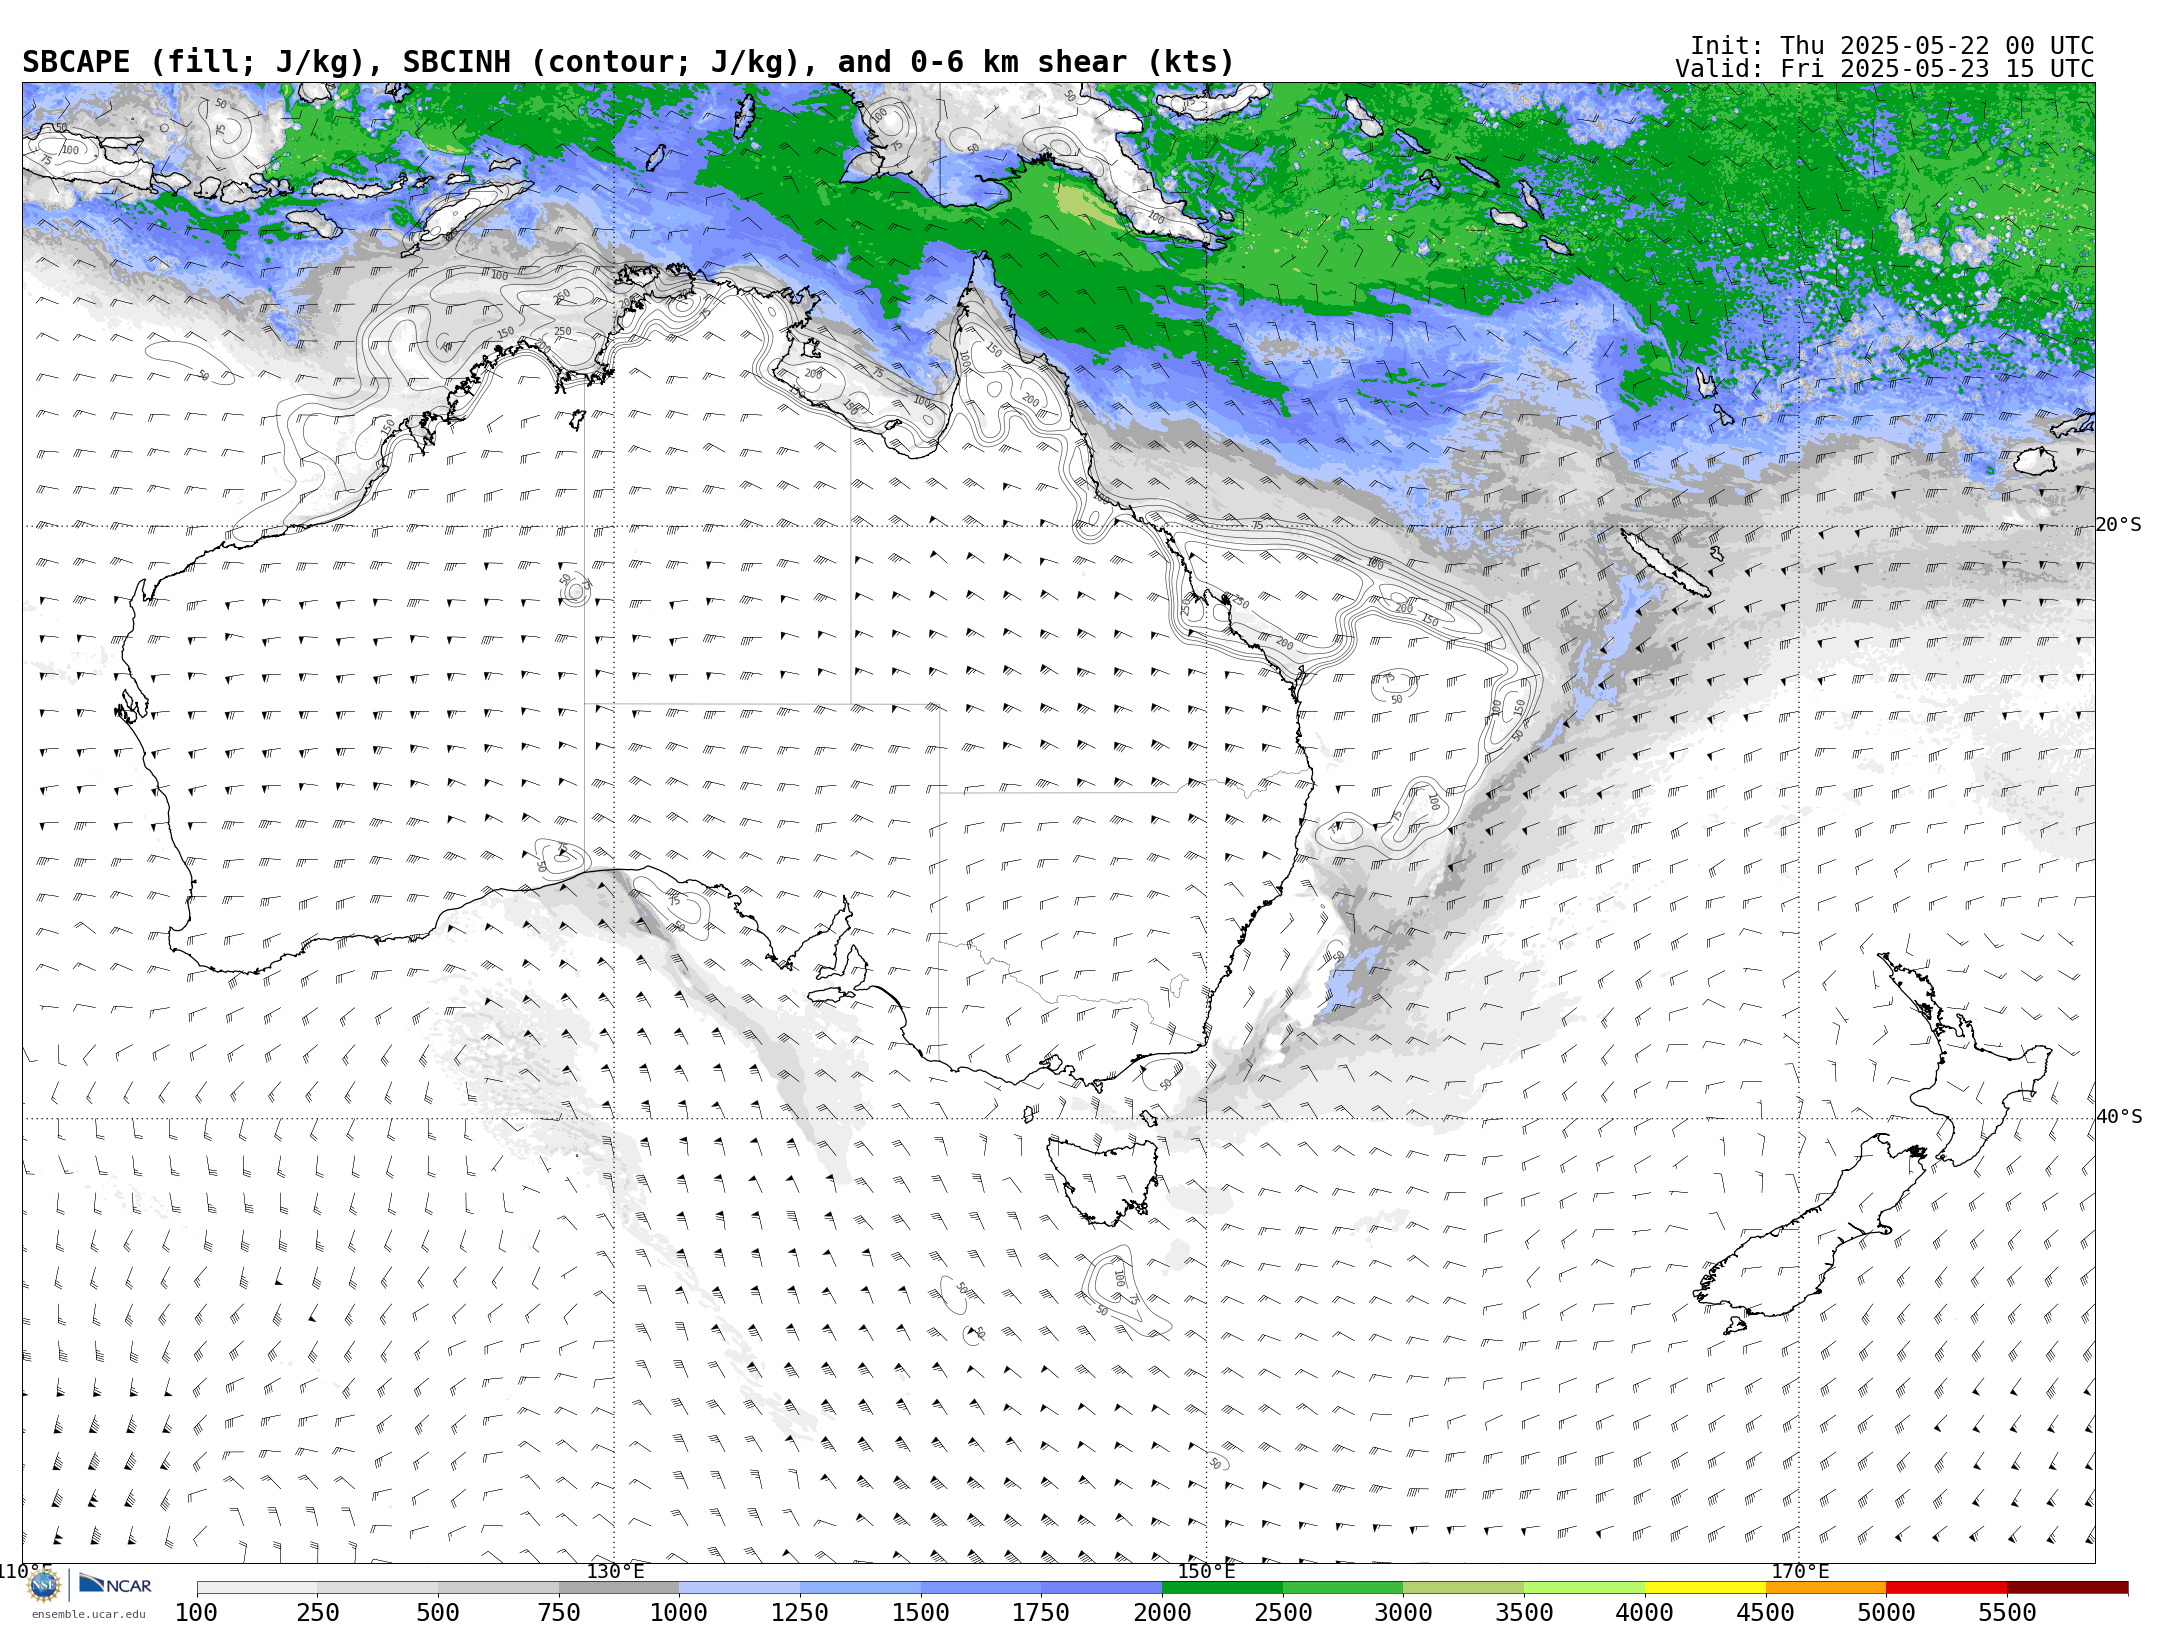Pick the orange 4500–5000 colorbar swatch
2160x1626 pixels.
click(1826, 1588)
